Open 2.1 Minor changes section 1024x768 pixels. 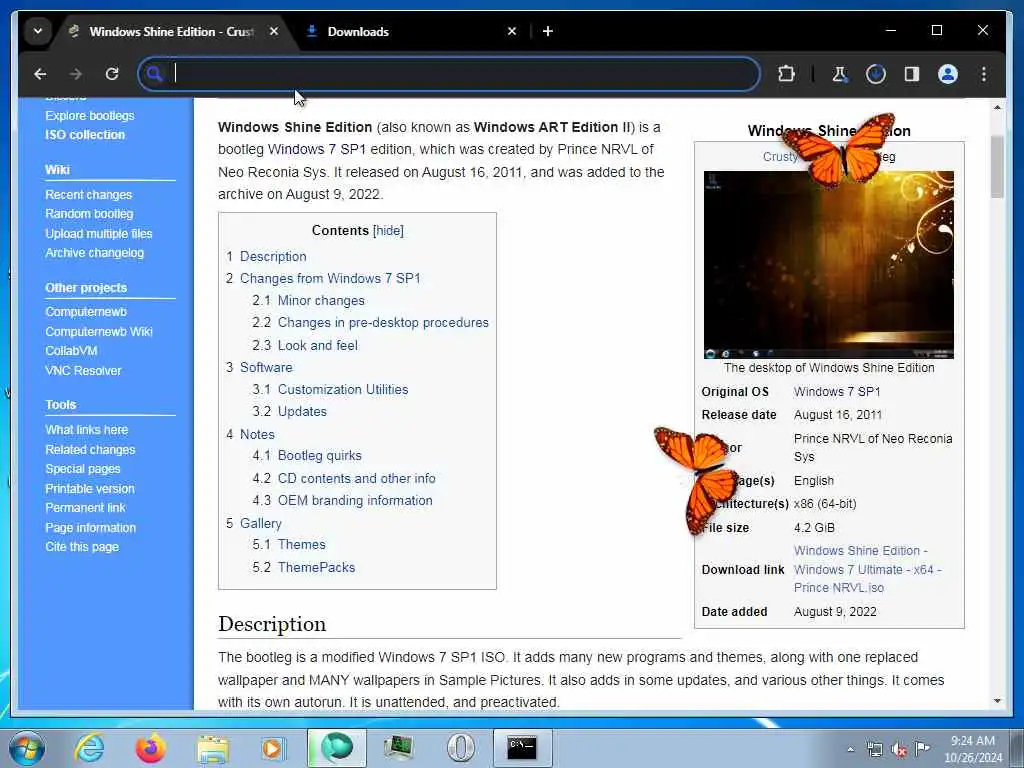click(x=321, y=300)
